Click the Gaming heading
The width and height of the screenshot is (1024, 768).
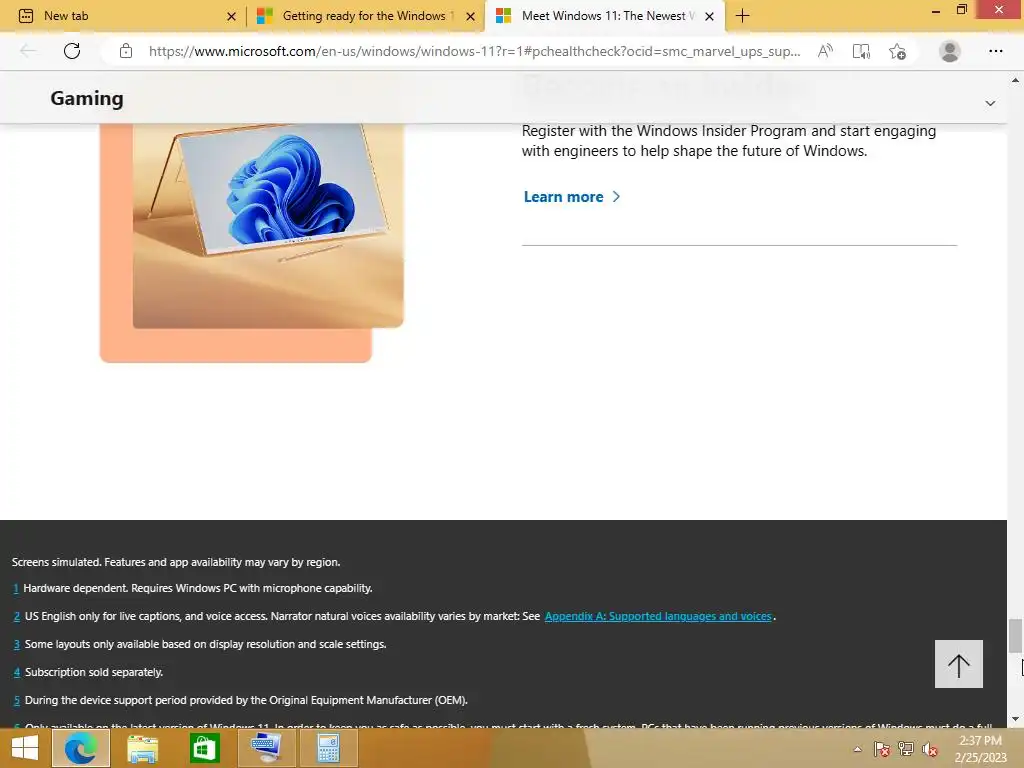(87, 98)
